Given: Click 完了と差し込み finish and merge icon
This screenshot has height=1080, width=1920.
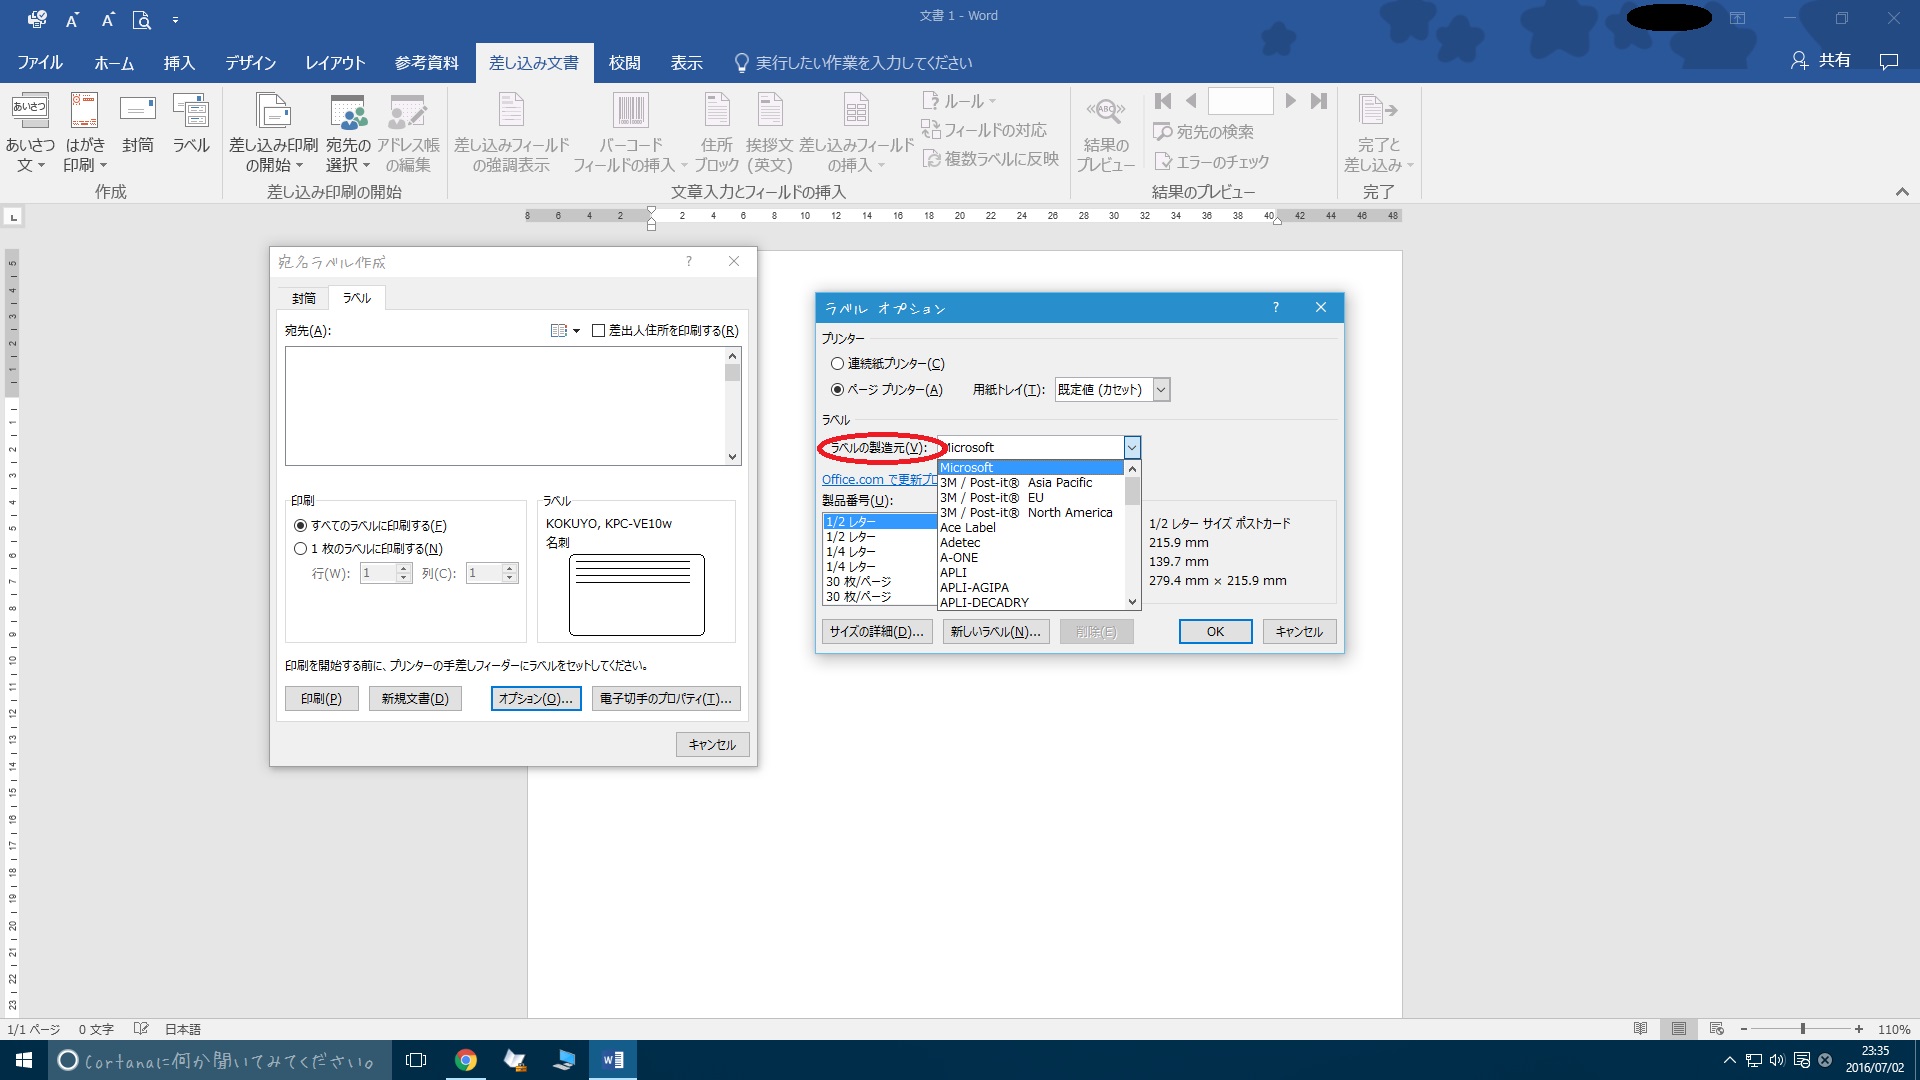Looking at the screenshot, I should point(1378,133).
